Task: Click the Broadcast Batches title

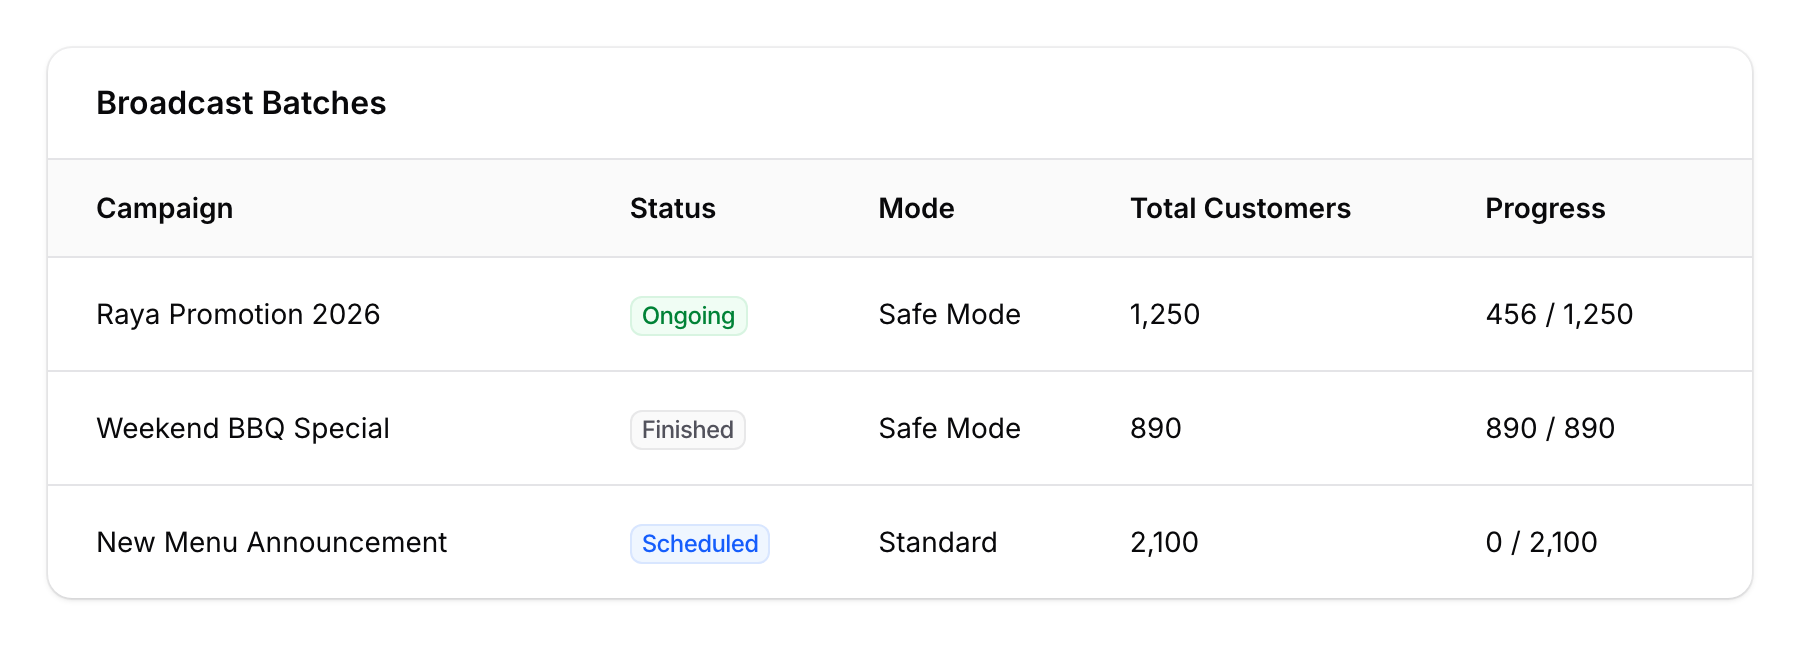Action: 241,103
